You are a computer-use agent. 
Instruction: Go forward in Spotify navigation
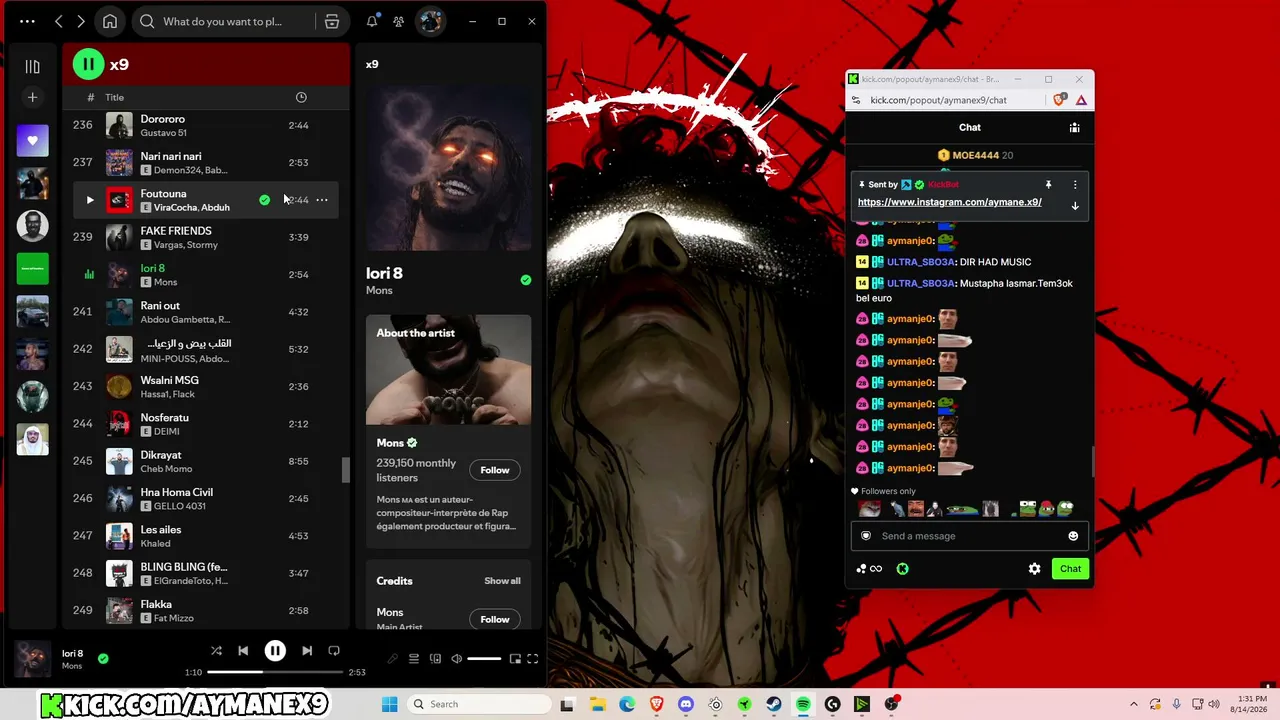point(81,21)
